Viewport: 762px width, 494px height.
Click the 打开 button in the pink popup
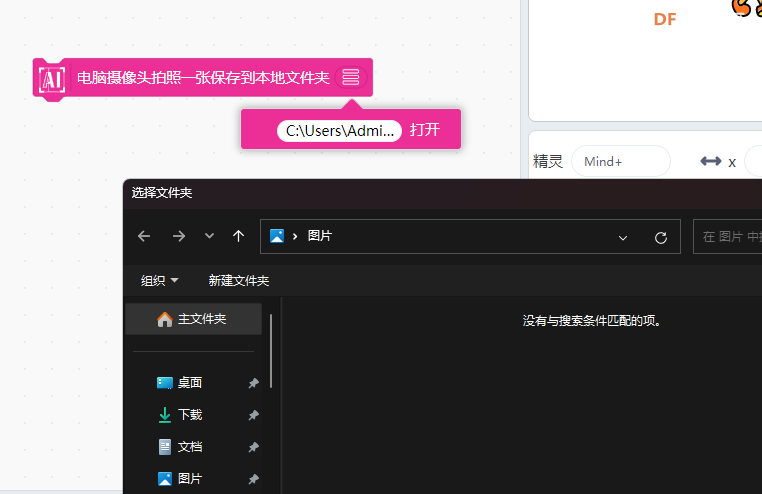click(x=425, y=130)
